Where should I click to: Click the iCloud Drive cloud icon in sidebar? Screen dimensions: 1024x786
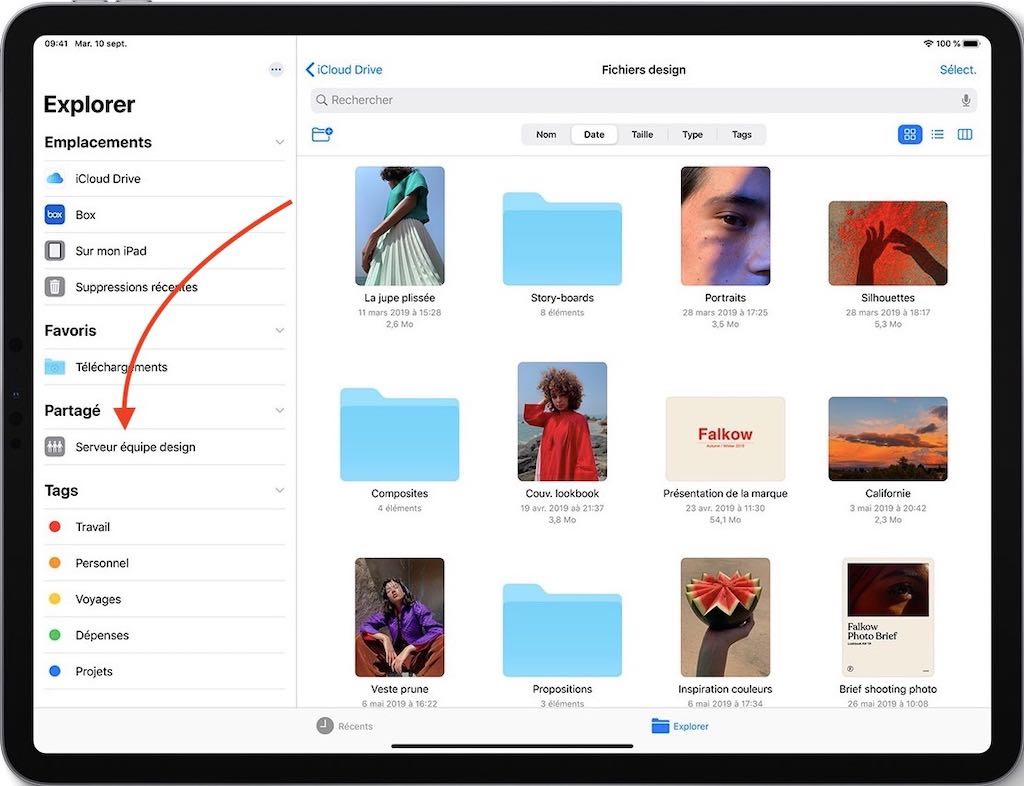(x=55, y=178)
